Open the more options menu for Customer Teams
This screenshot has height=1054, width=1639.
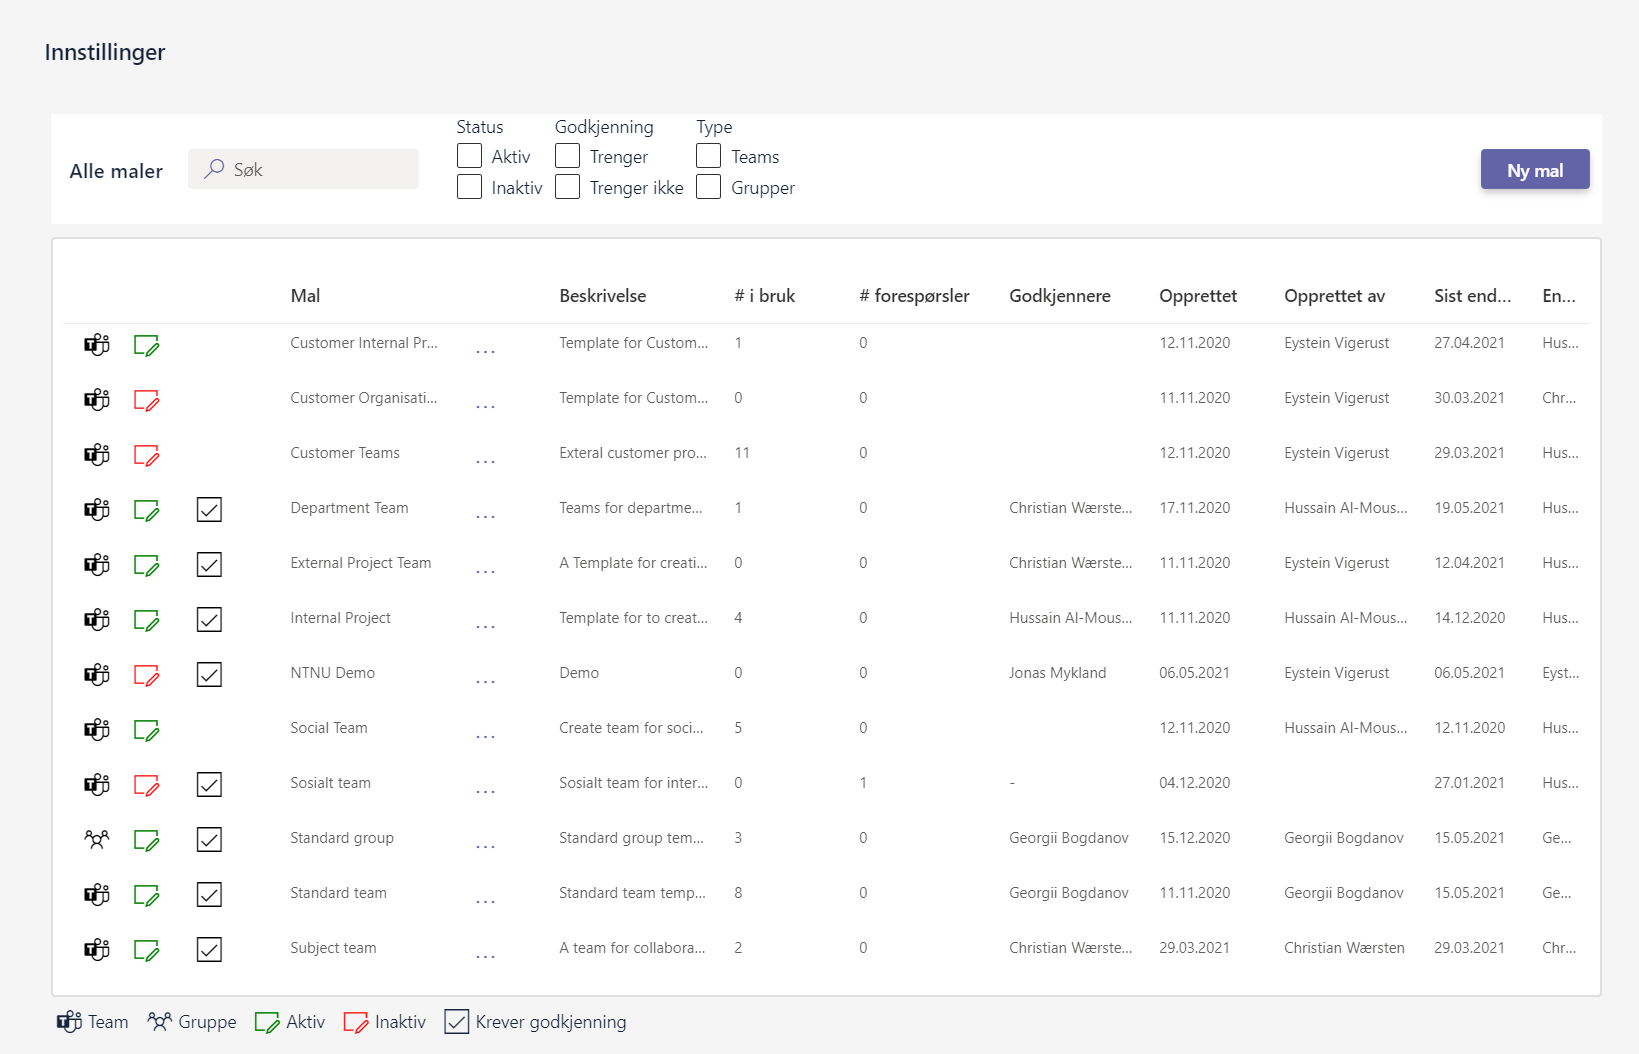(485, 462)
